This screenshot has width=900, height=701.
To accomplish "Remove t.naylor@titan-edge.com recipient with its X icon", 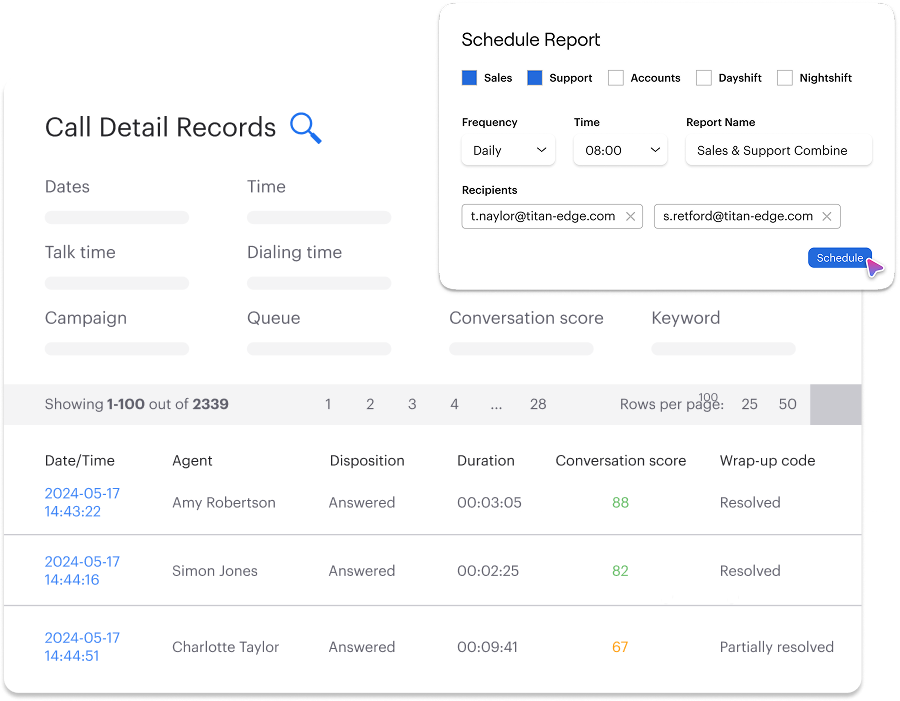I will coord(630,216).
